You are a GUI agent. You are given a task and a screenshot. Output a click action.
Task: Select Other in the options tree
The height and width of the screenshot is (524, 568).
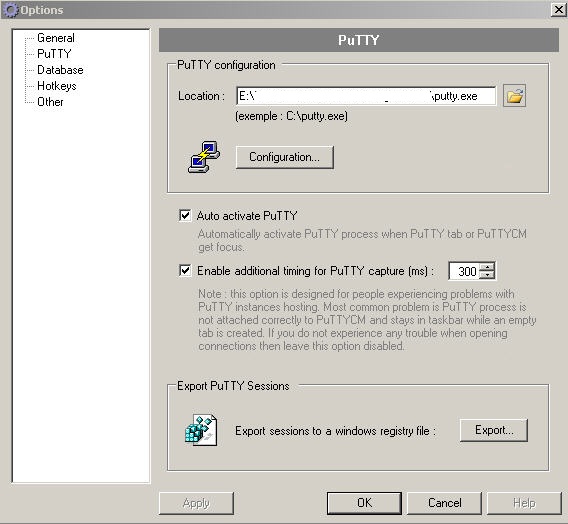(50, 102)
